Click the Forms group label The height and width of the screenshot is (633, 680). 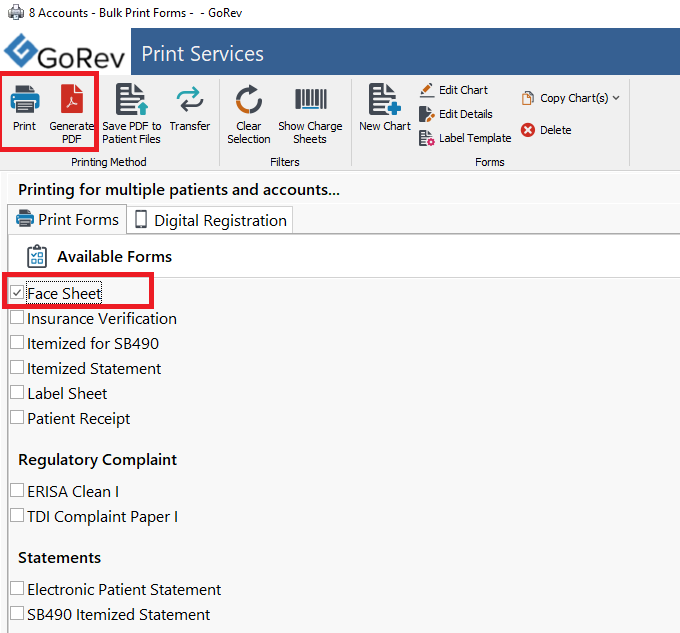[490, 162]
